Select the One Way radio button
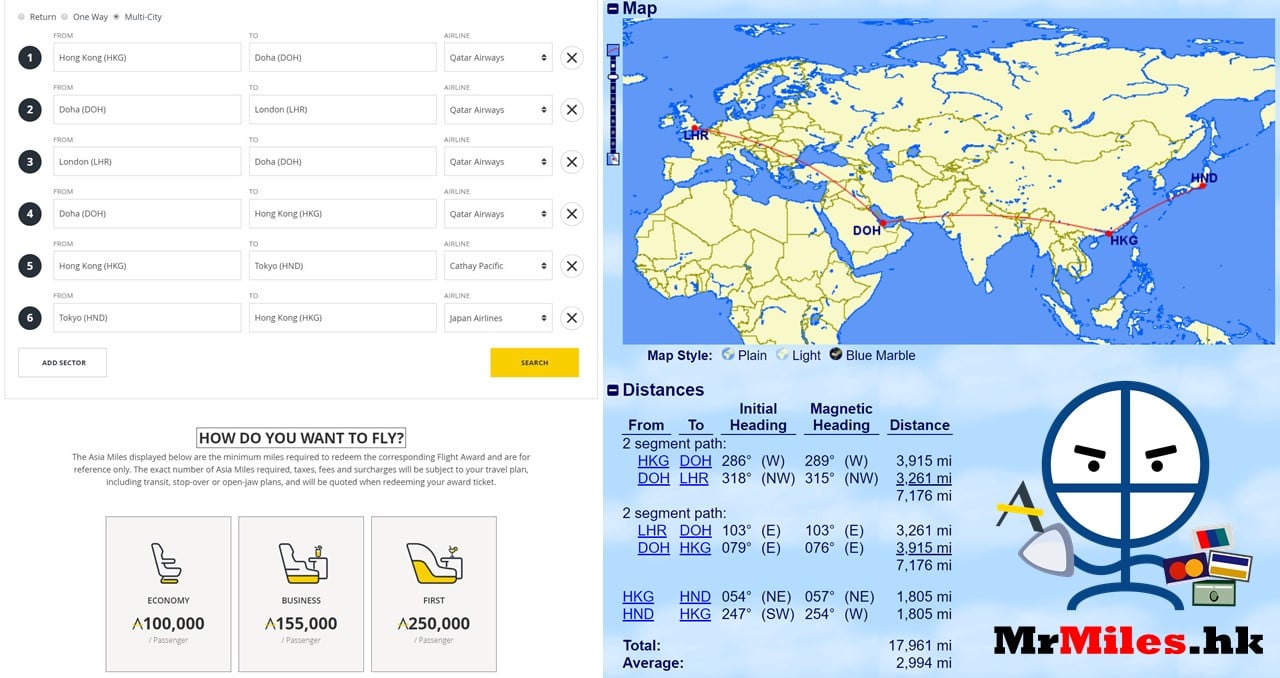This screenshot has height=678, width=1280. tap(65, 17)
